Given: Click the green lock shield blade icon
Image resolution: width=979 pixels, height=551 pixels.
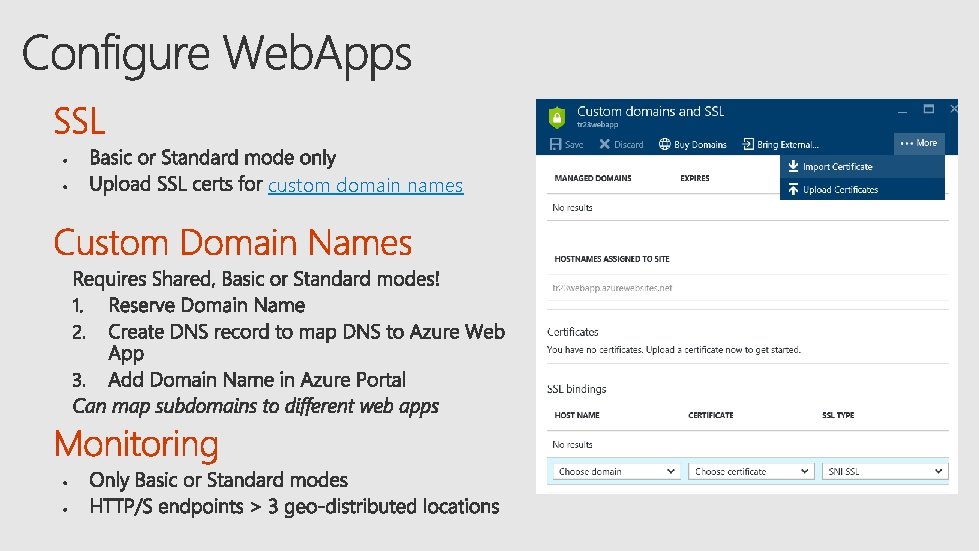Looking at the screenshot, I should click(x=556, y=117).
